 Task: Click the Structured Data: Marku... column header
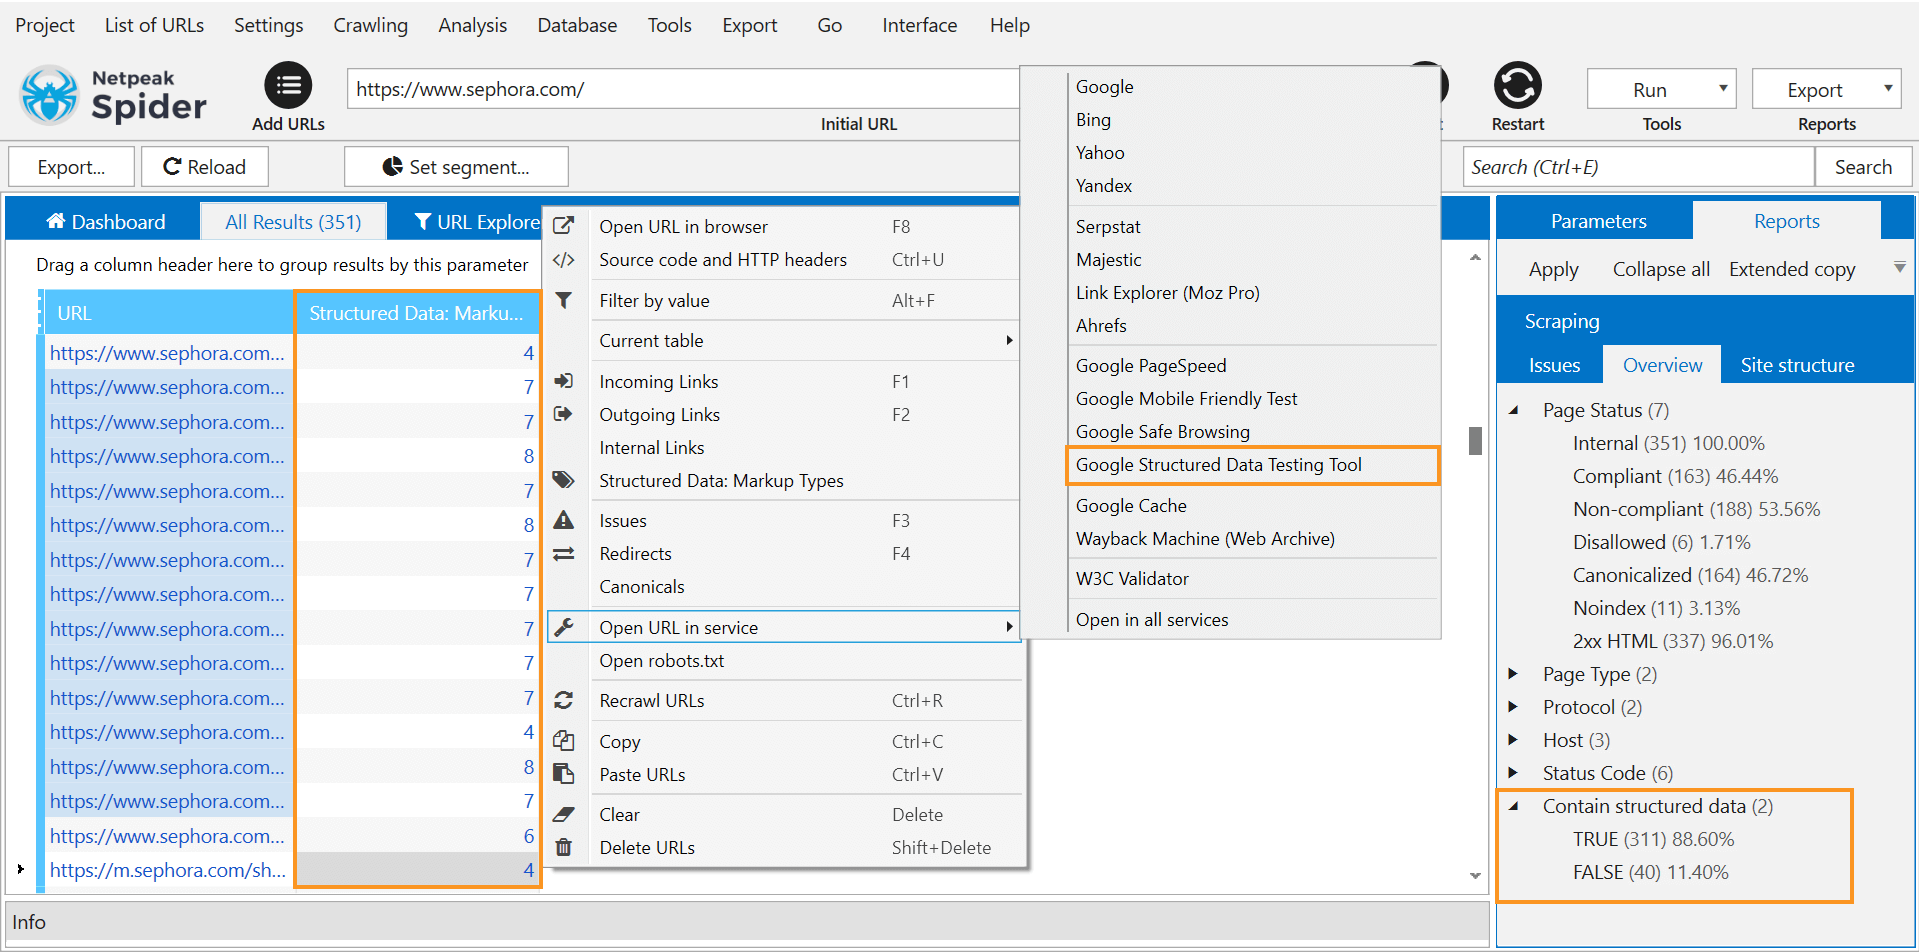coord(417,313)
